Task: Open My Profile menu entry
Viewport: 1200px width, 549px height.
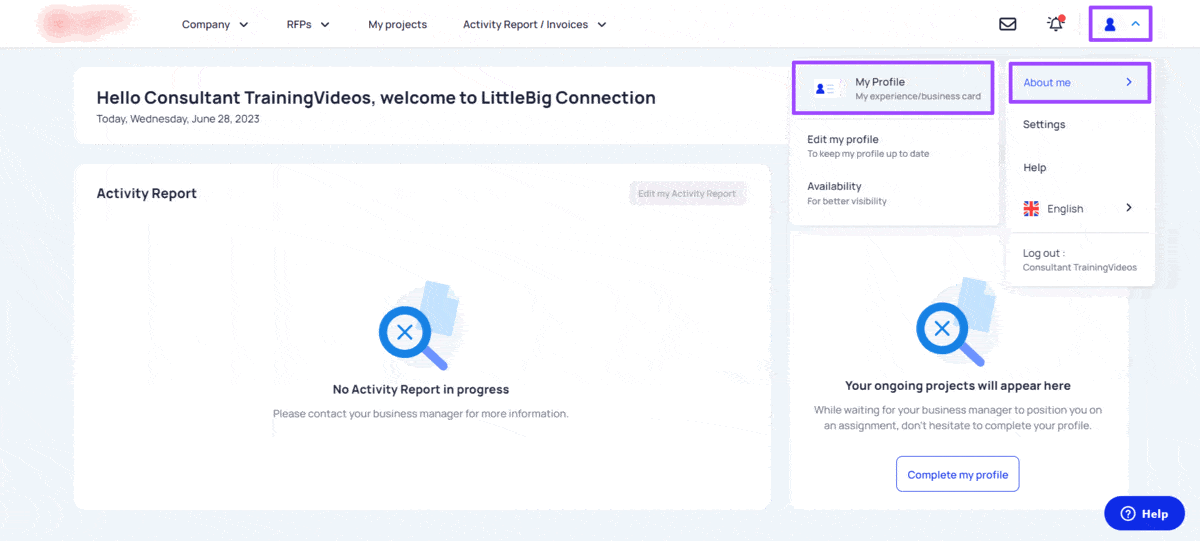Action: pos(892,88)
